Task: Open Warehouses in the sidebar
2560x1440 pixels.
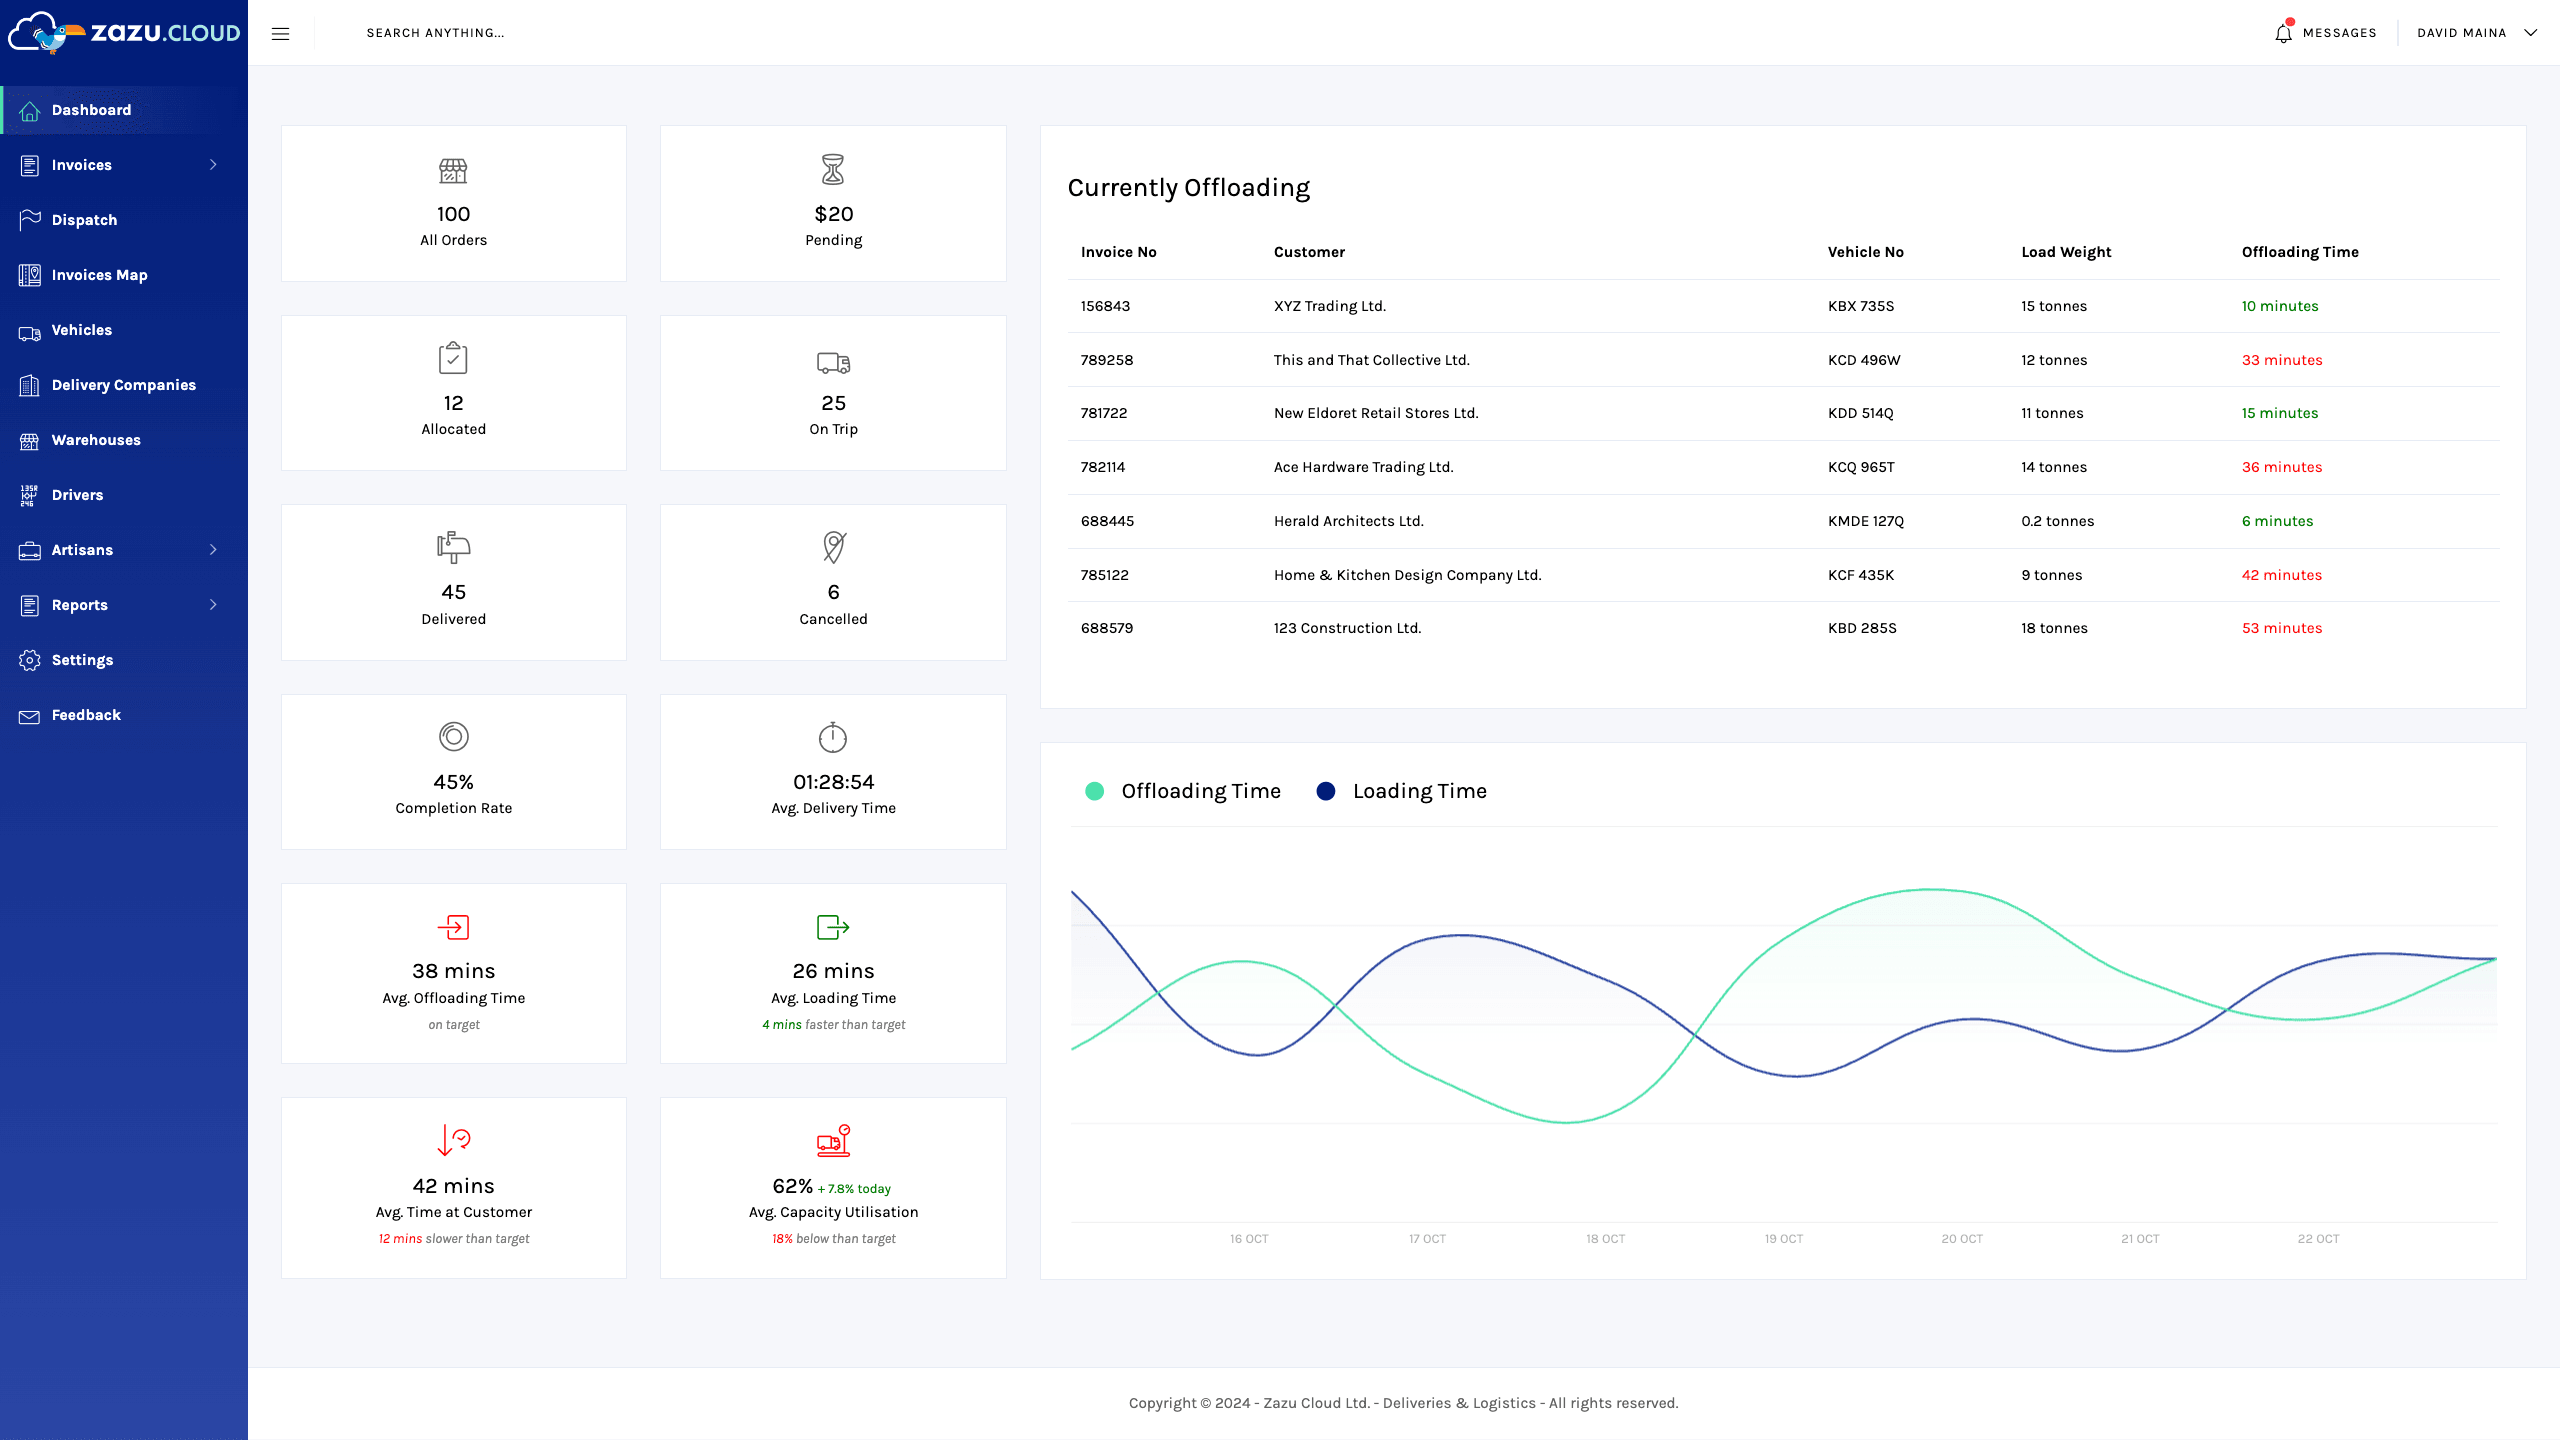Action: point(124,440)
